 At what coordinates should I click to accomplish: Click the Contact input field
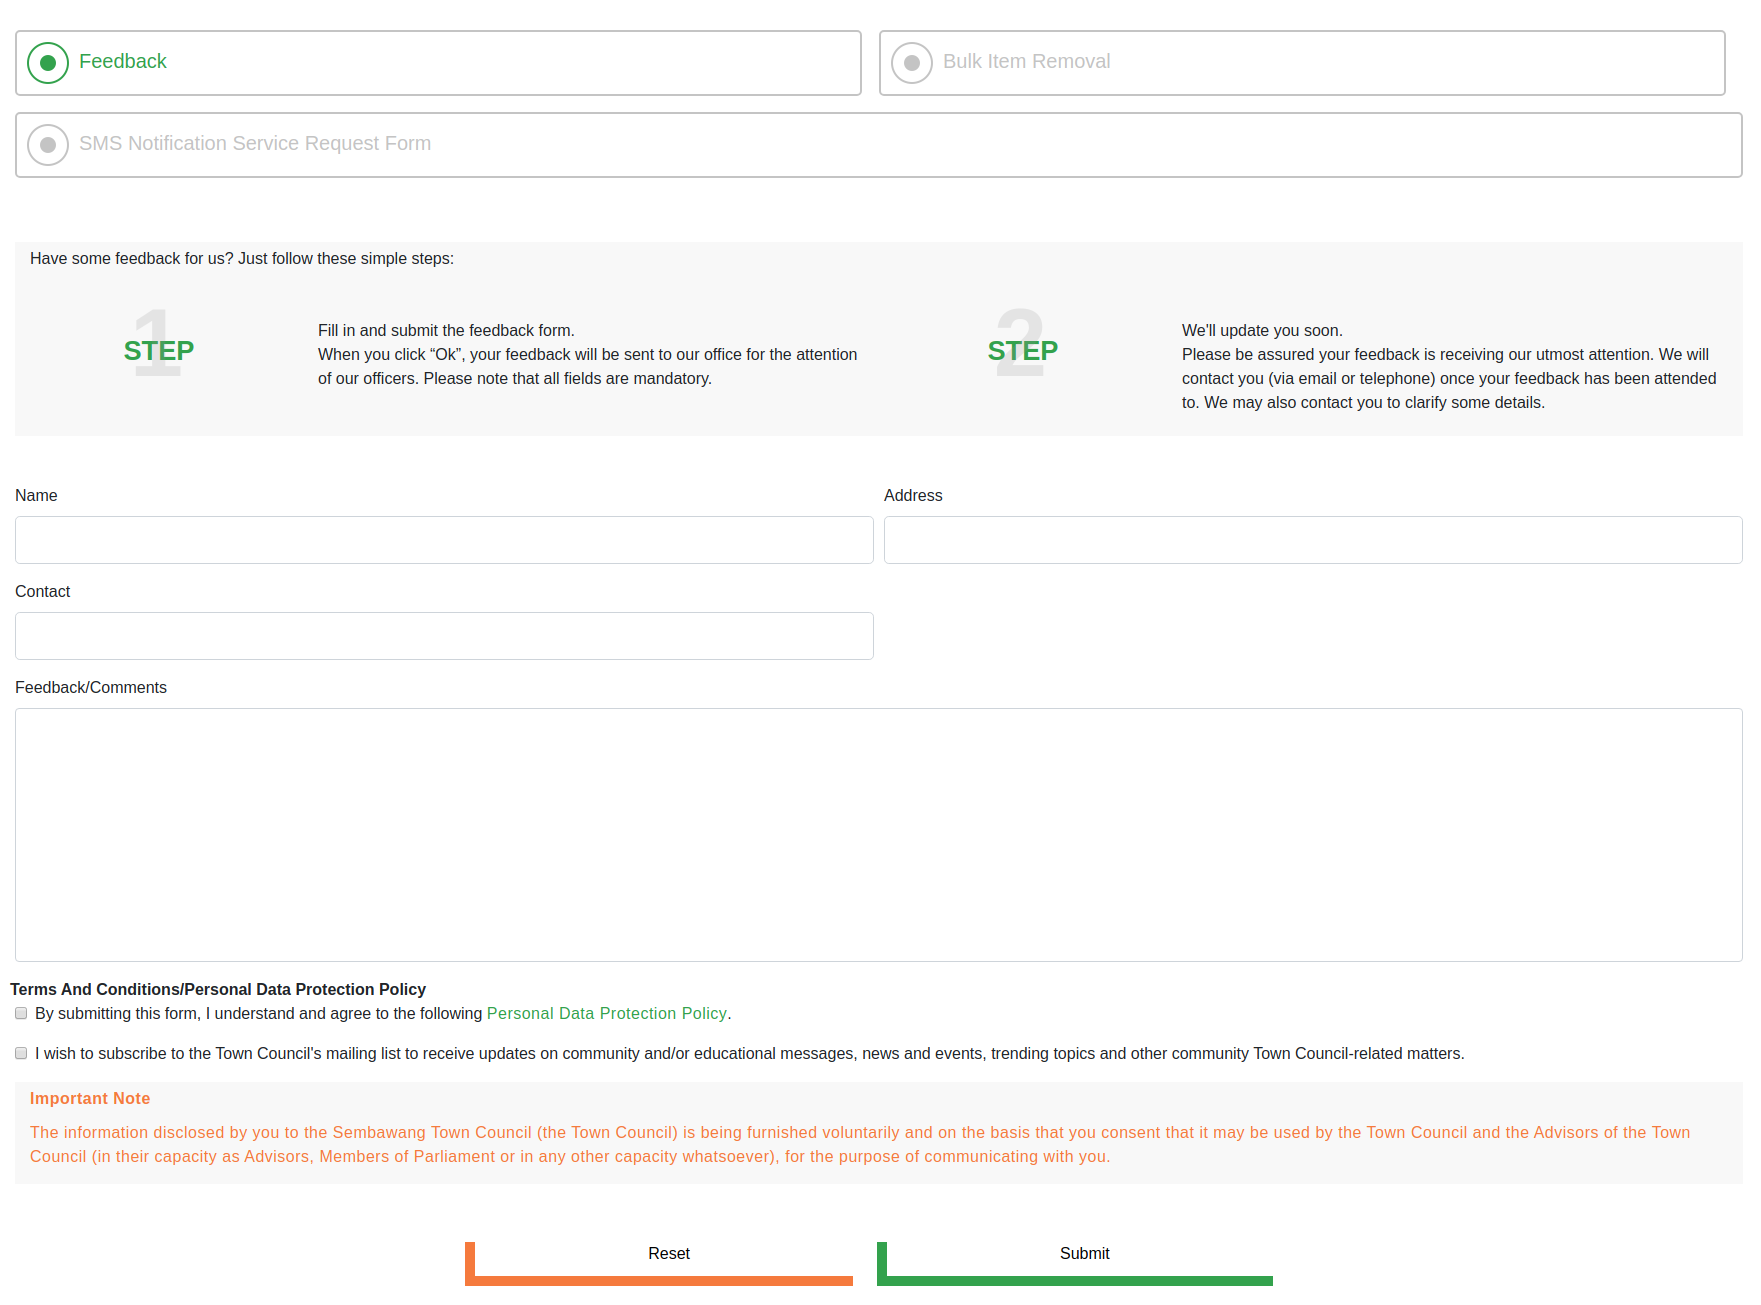pyautogui.click(x=444, y=636)
